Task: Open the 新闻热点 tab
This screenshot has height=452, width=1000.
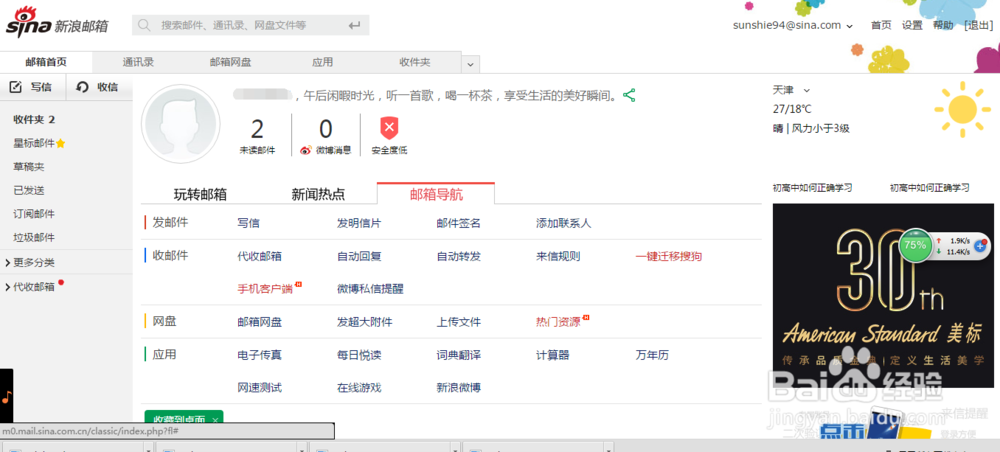Action: point(318,194)
